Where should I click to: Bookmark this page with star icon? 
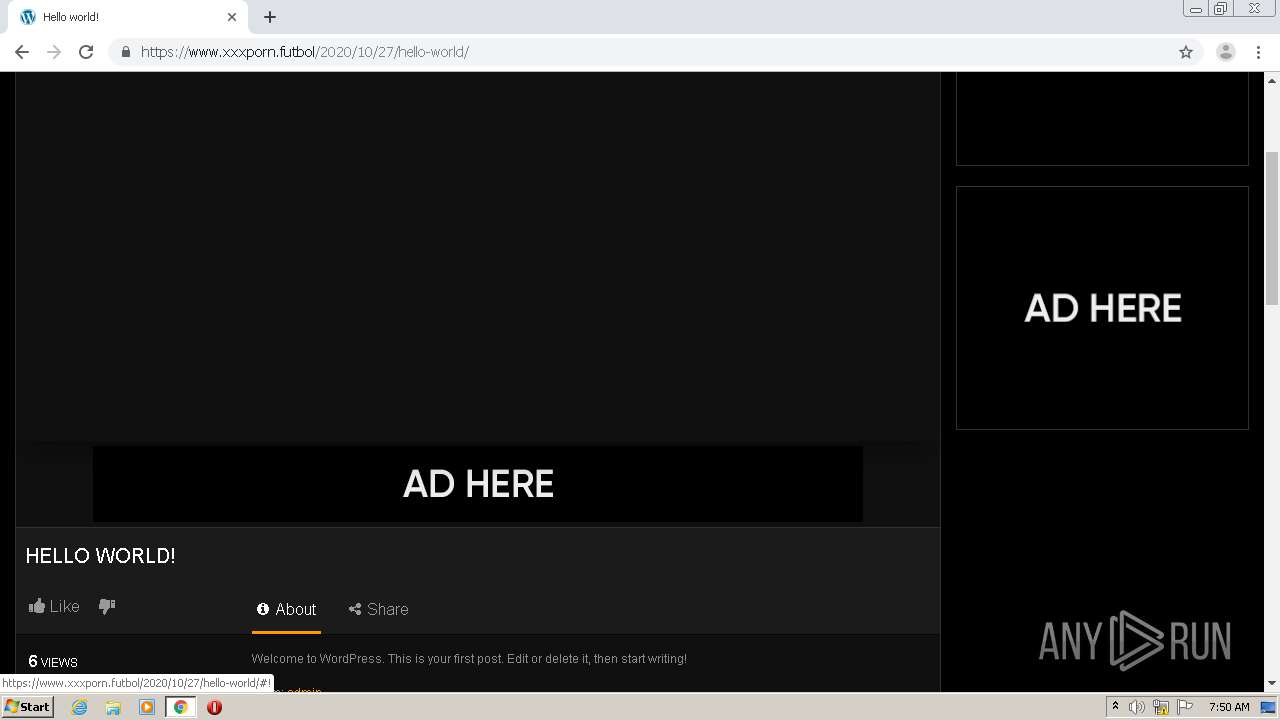1186,52
